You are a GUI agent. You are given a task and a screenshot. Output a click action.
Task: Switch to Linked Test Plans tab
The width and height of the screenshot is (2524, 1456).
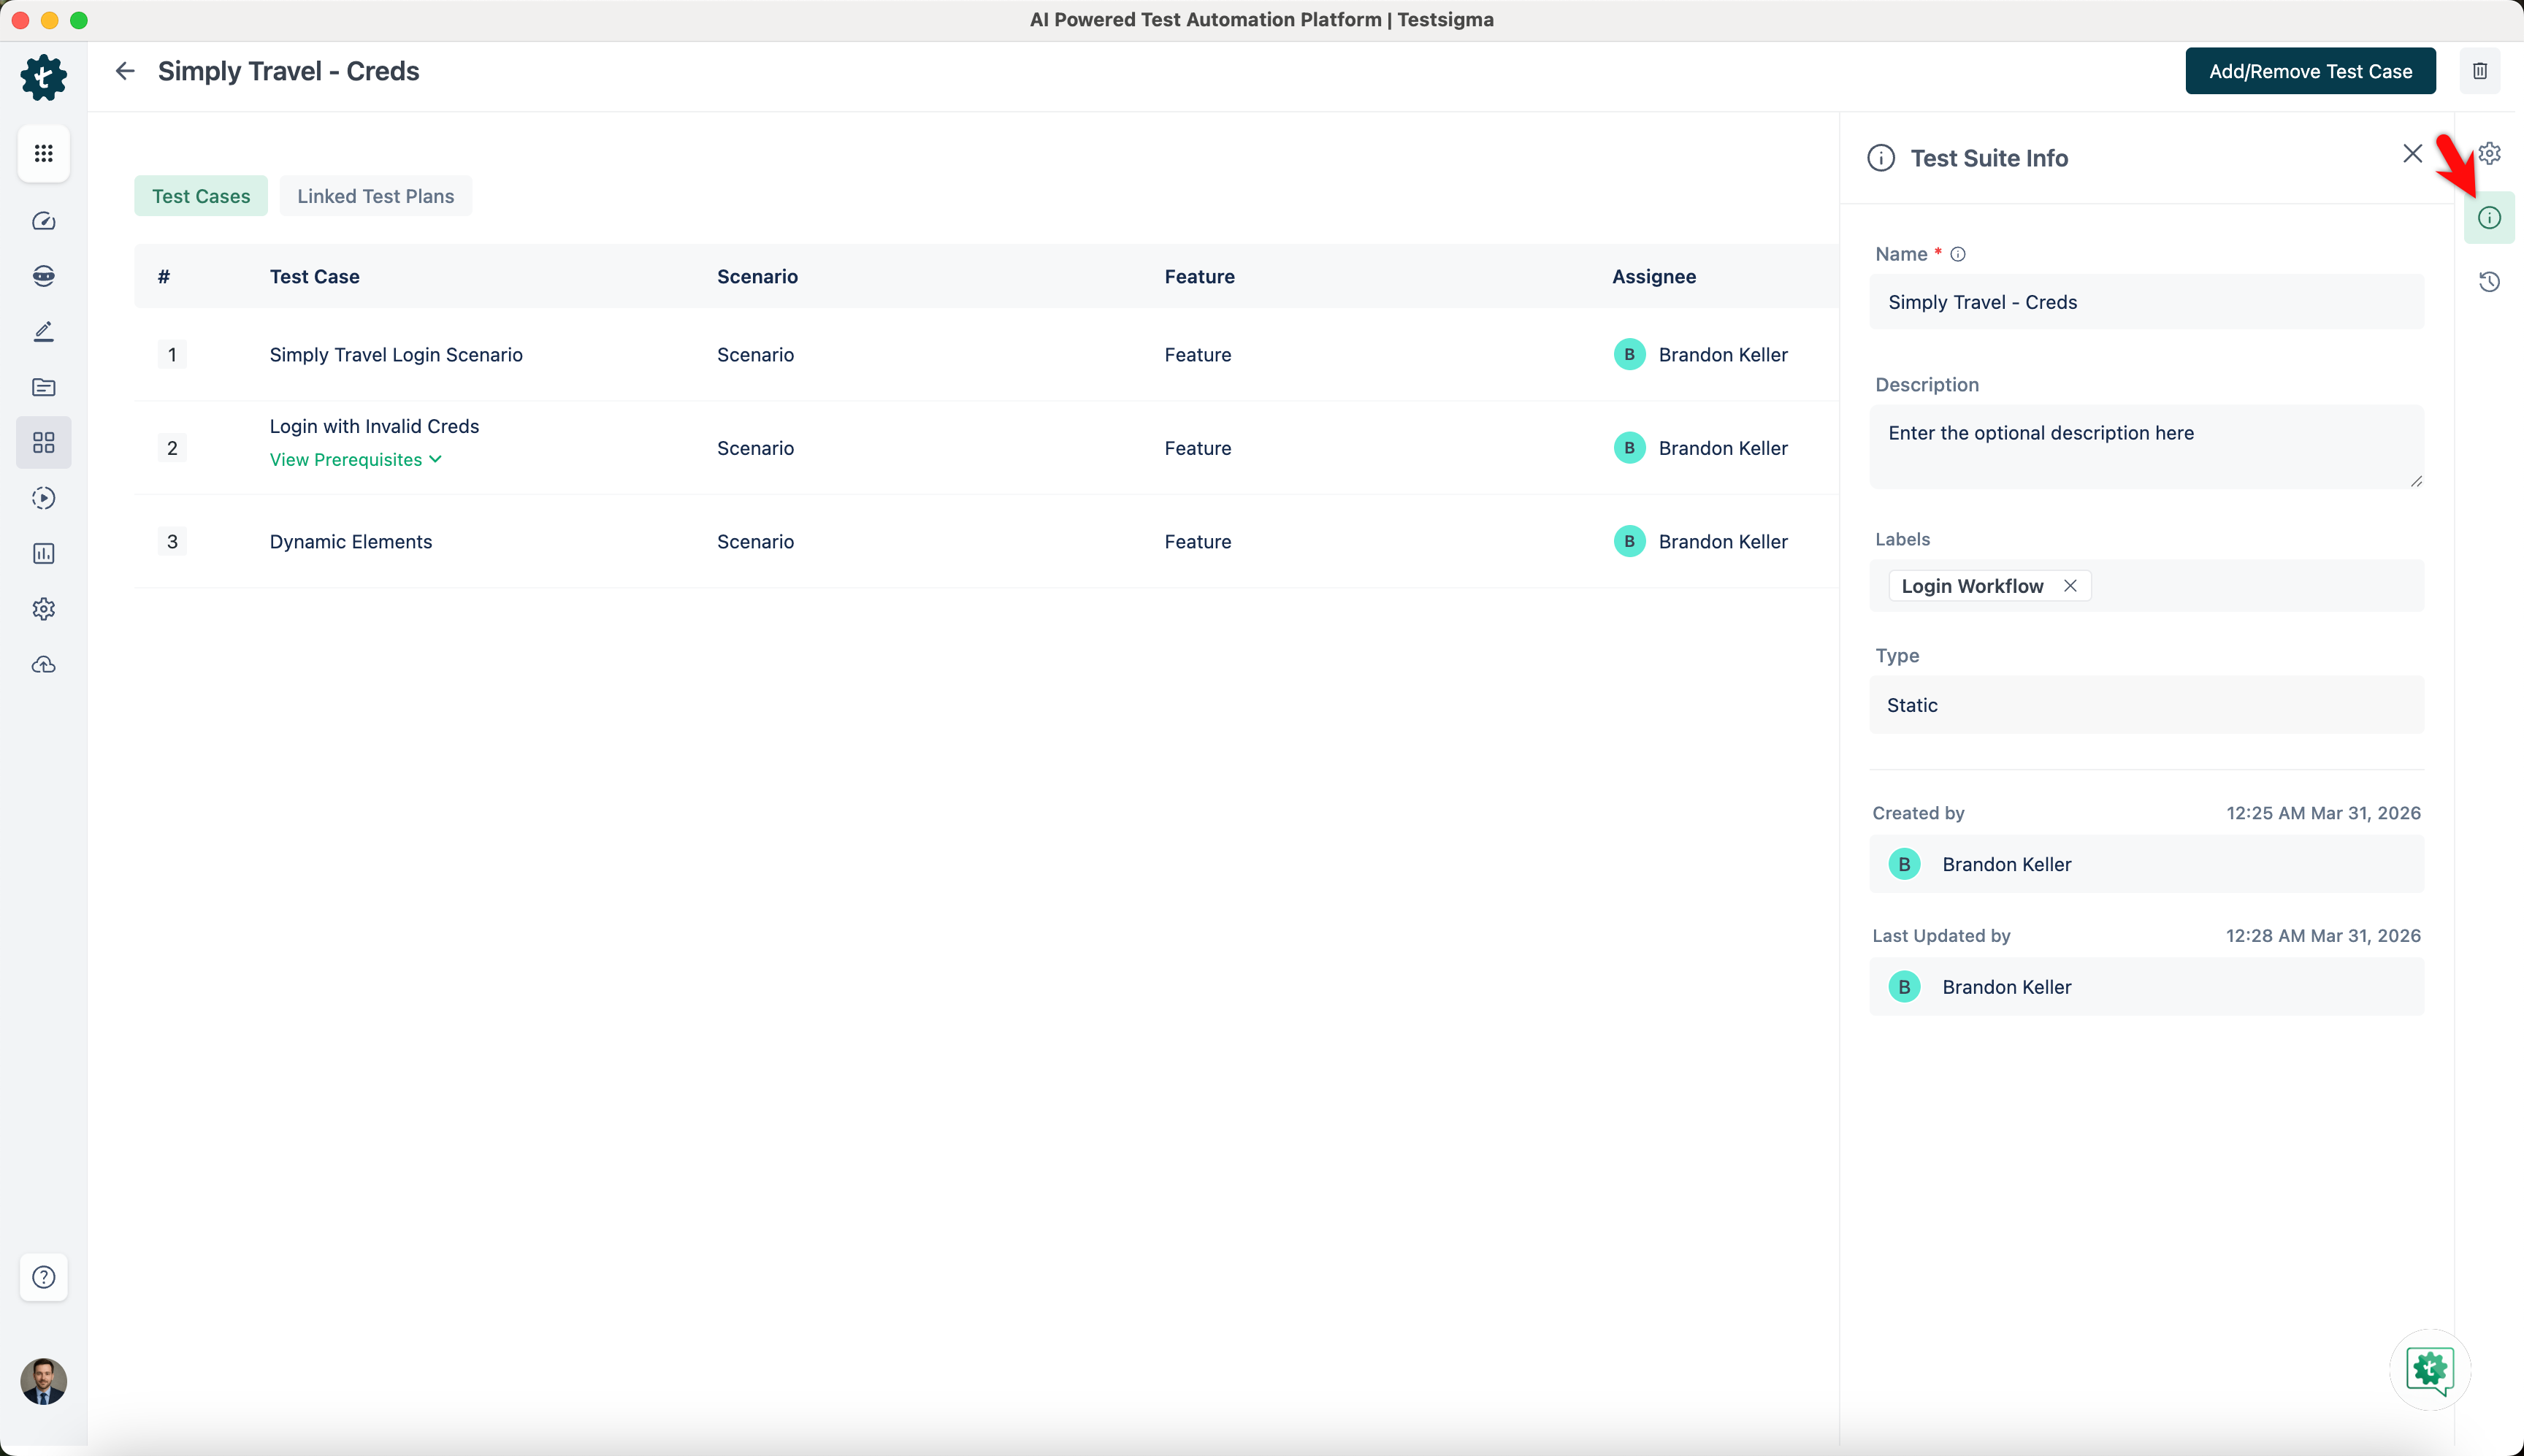coord(375,196)
